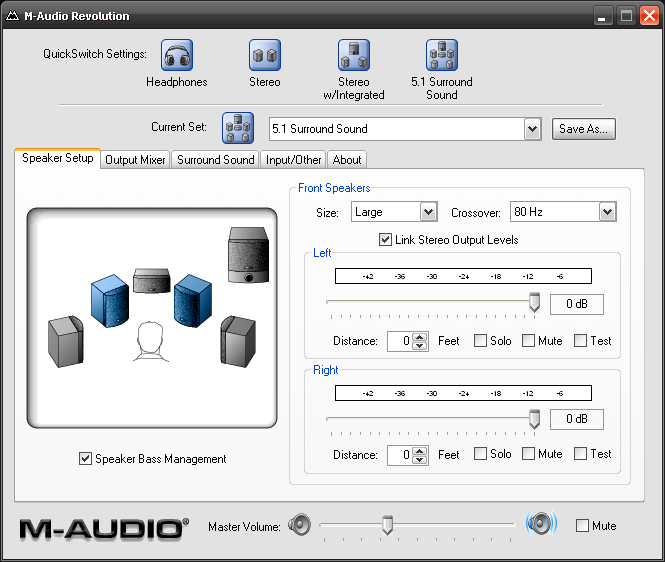The width and height of the screenshot is (665, 562).
Task: Decrease Right speaker Distance value
Action: (x=419, y=459)
